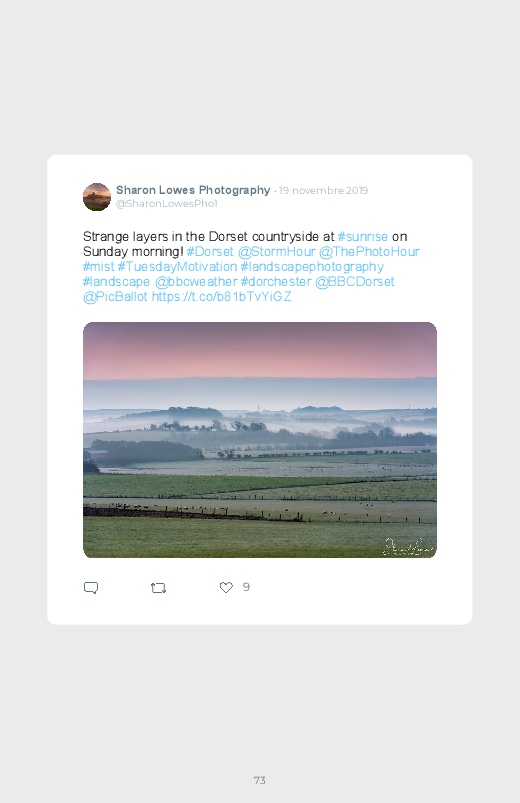This screenshot has height=803, width=520.
Task: Visit @BBCDorset mention
Action: pyautogui.click(x=355, y=282)
